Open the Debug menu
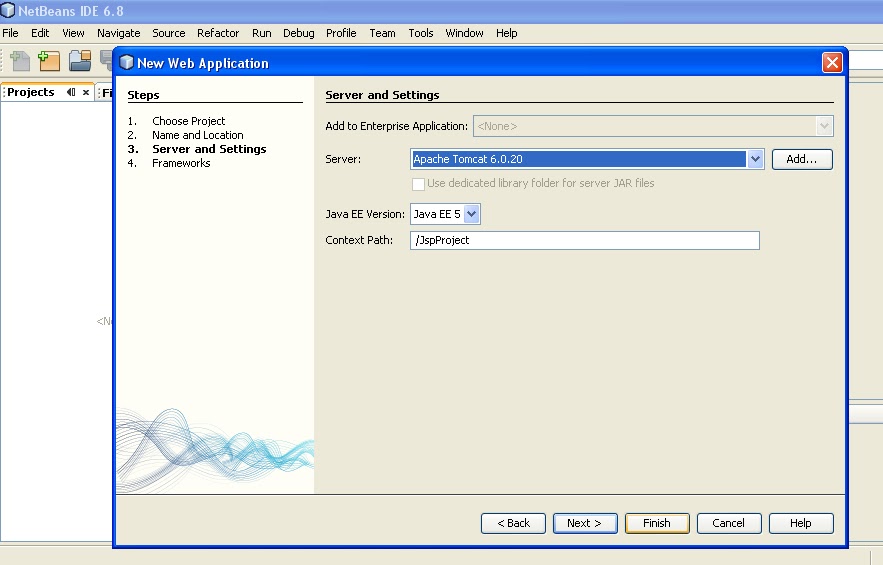The height and width of the screenshot is (565, 883). click(x=299, y=33)
